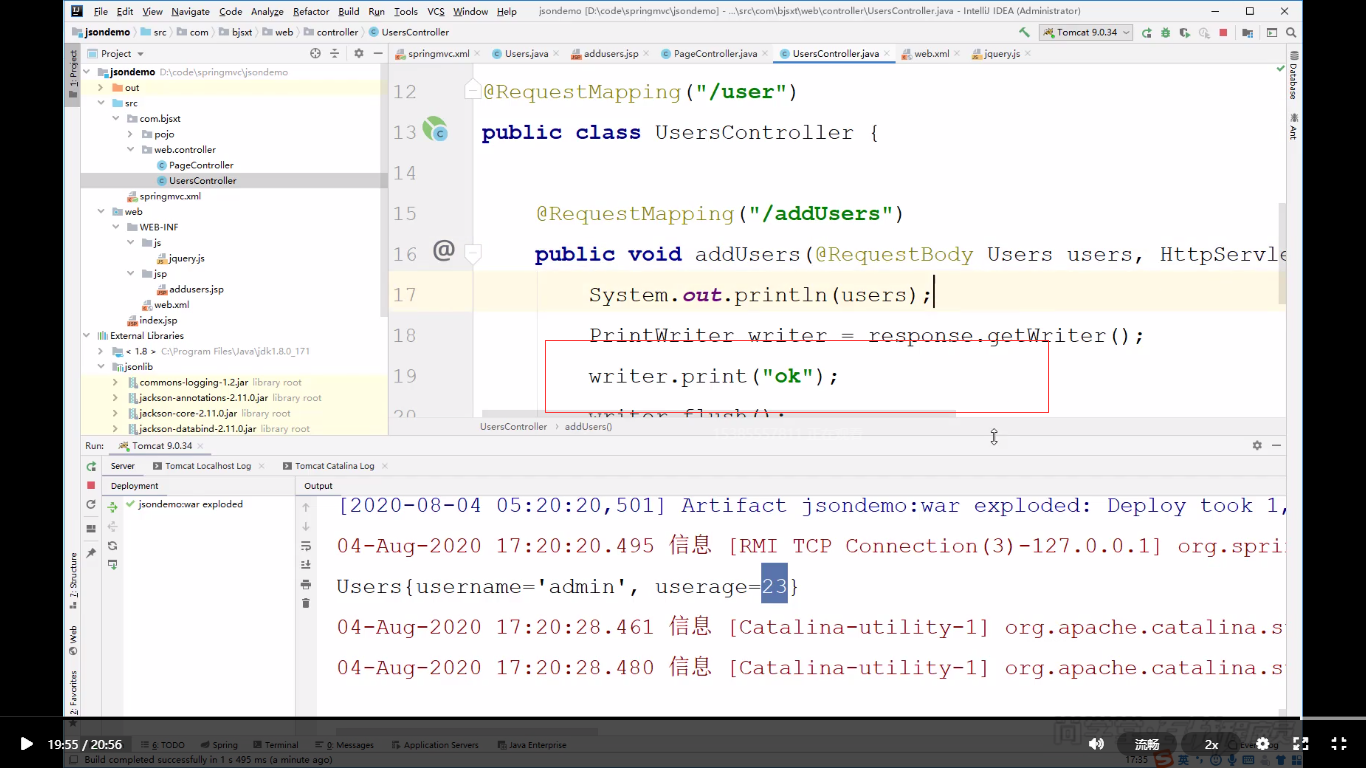Open Project Structure icon in toolbar

(1246, 32)
